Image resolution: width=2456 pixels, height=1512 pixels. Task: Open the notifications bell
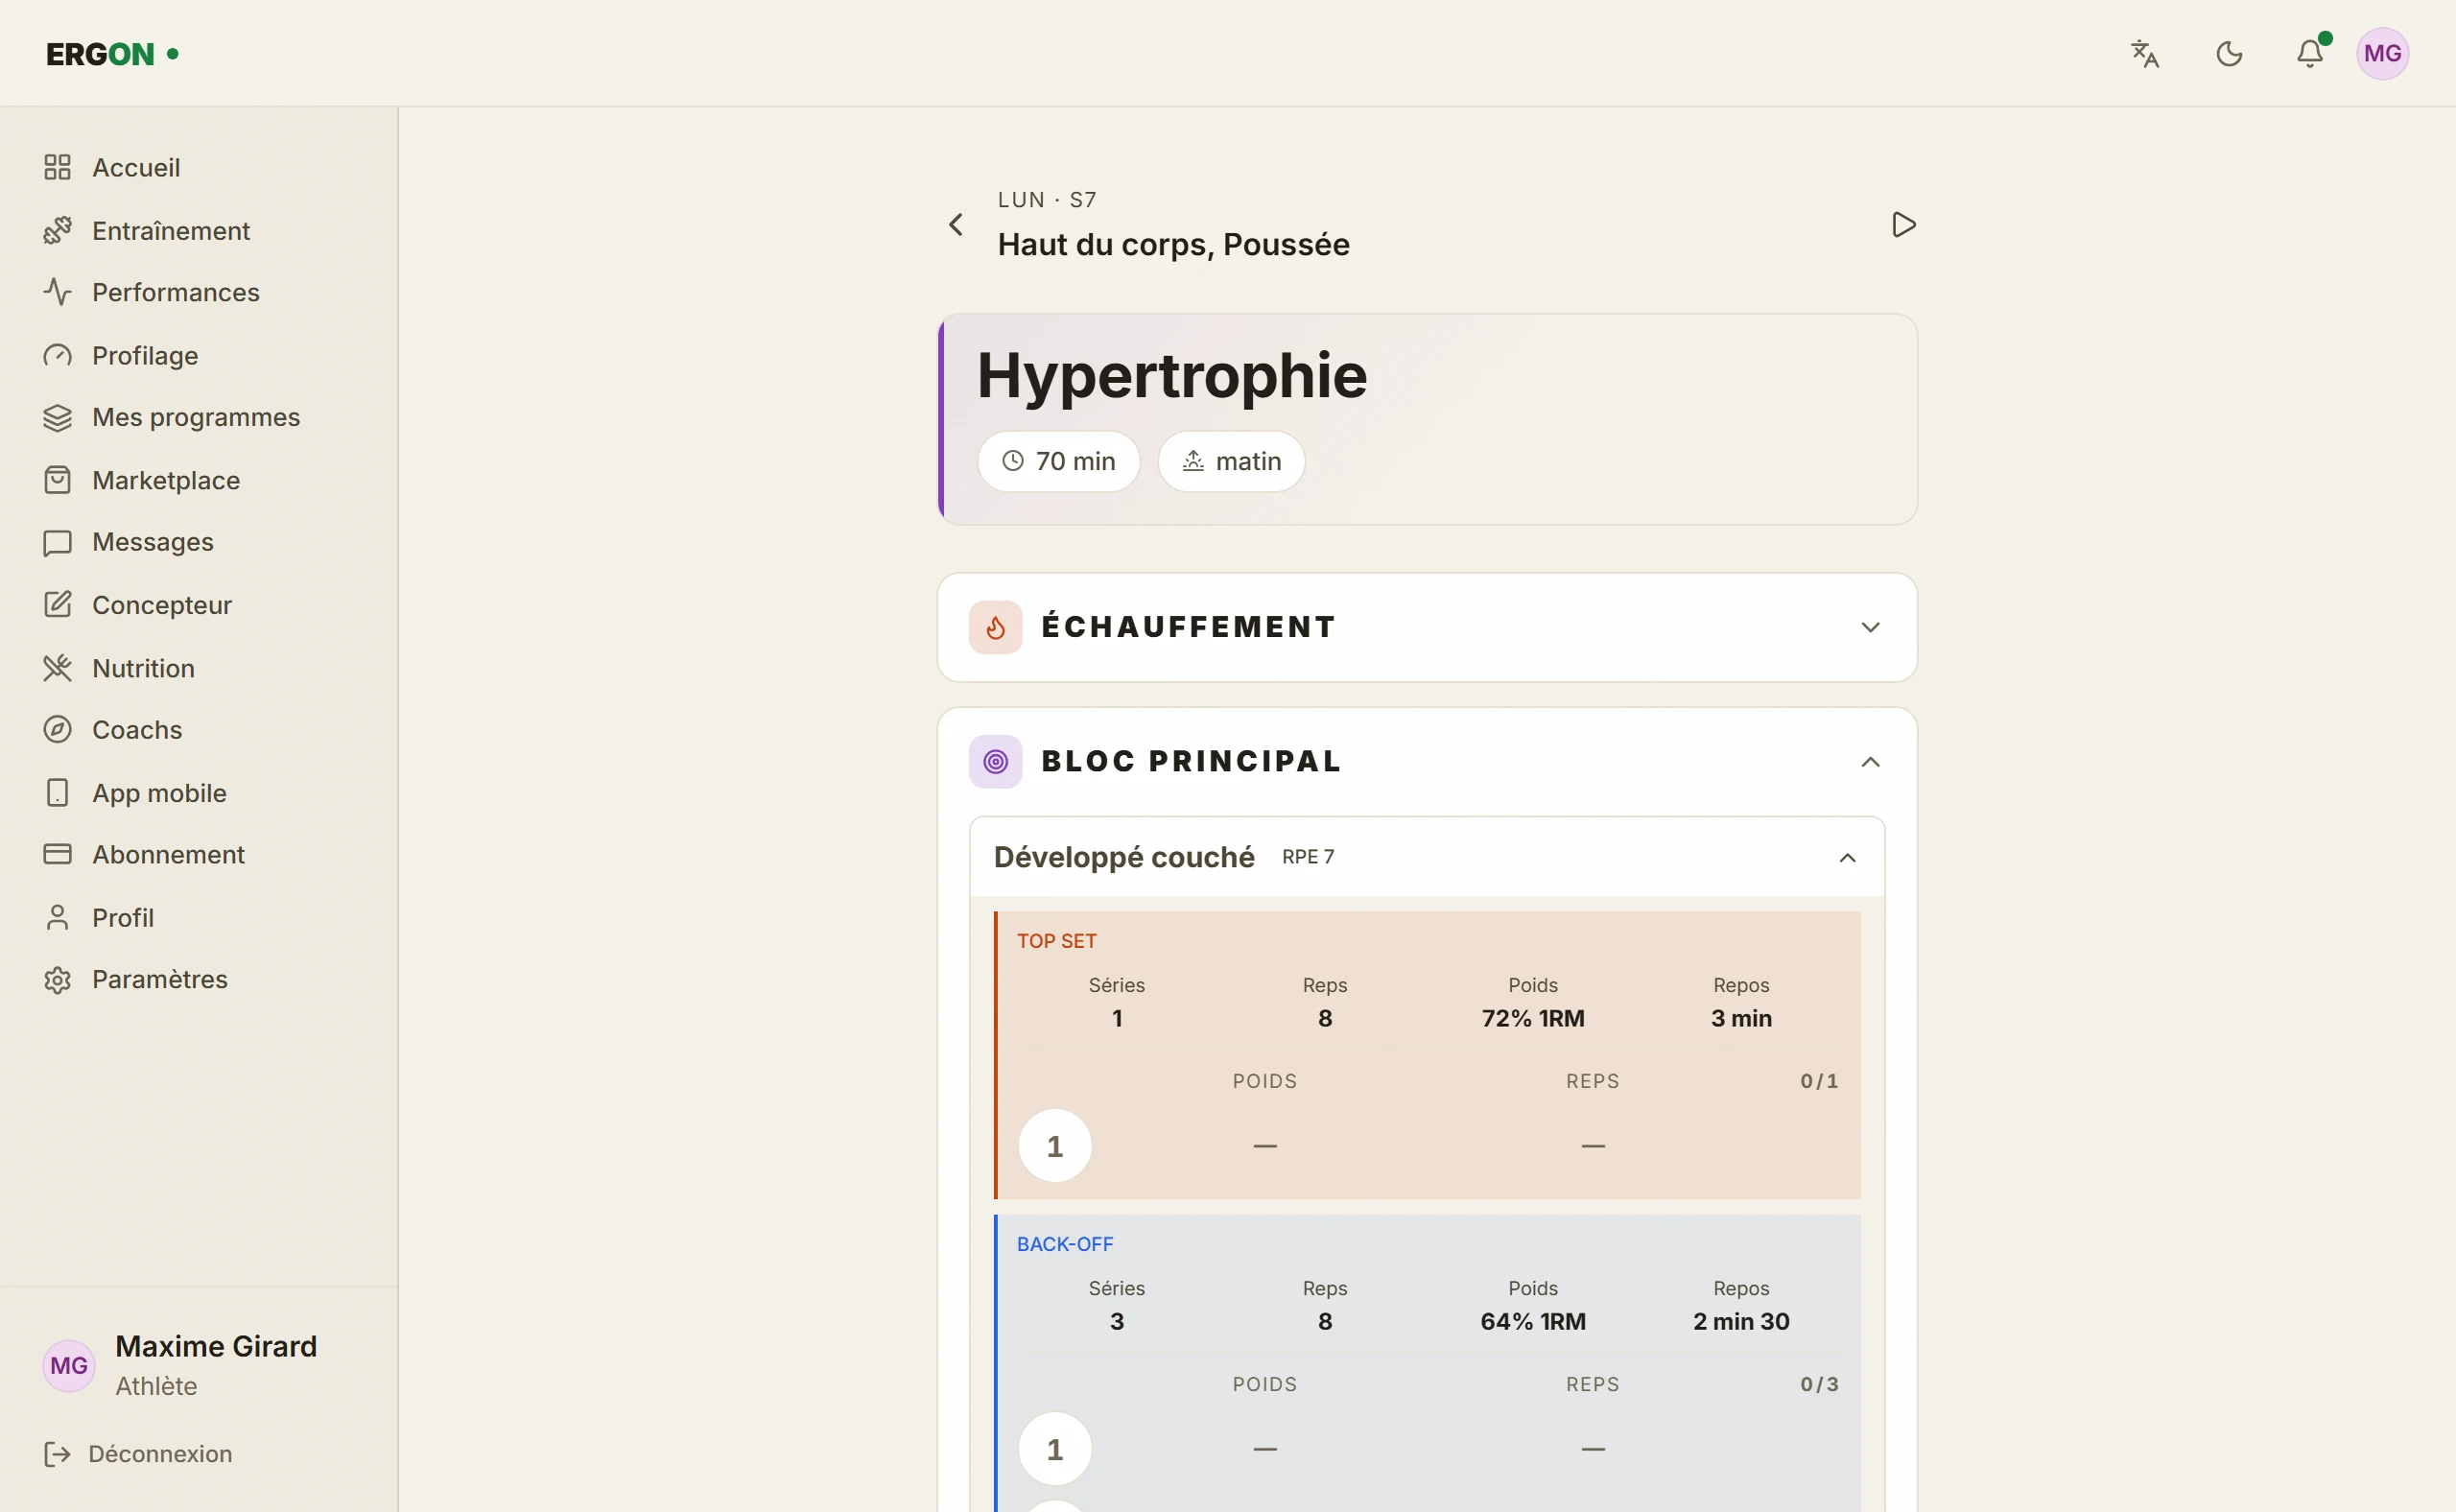point(2310,53)
